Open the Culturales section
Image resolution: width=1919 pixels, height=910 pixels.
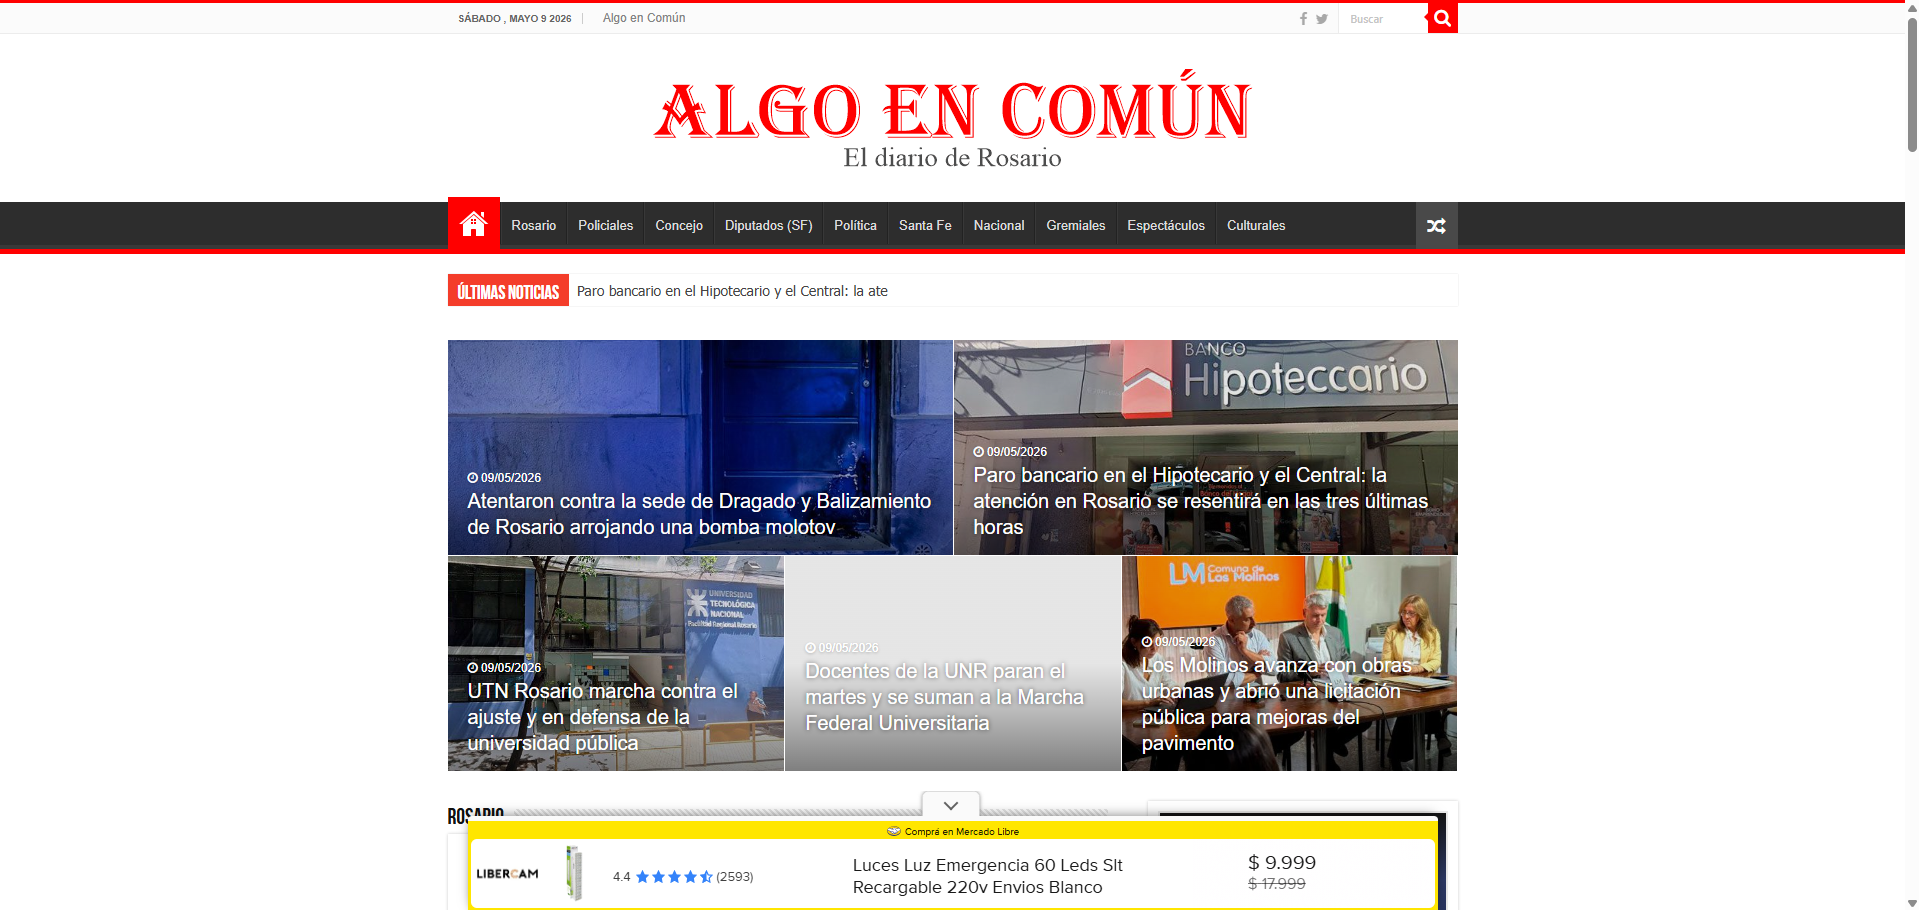pyautogui.click(x=1256, y=226)
